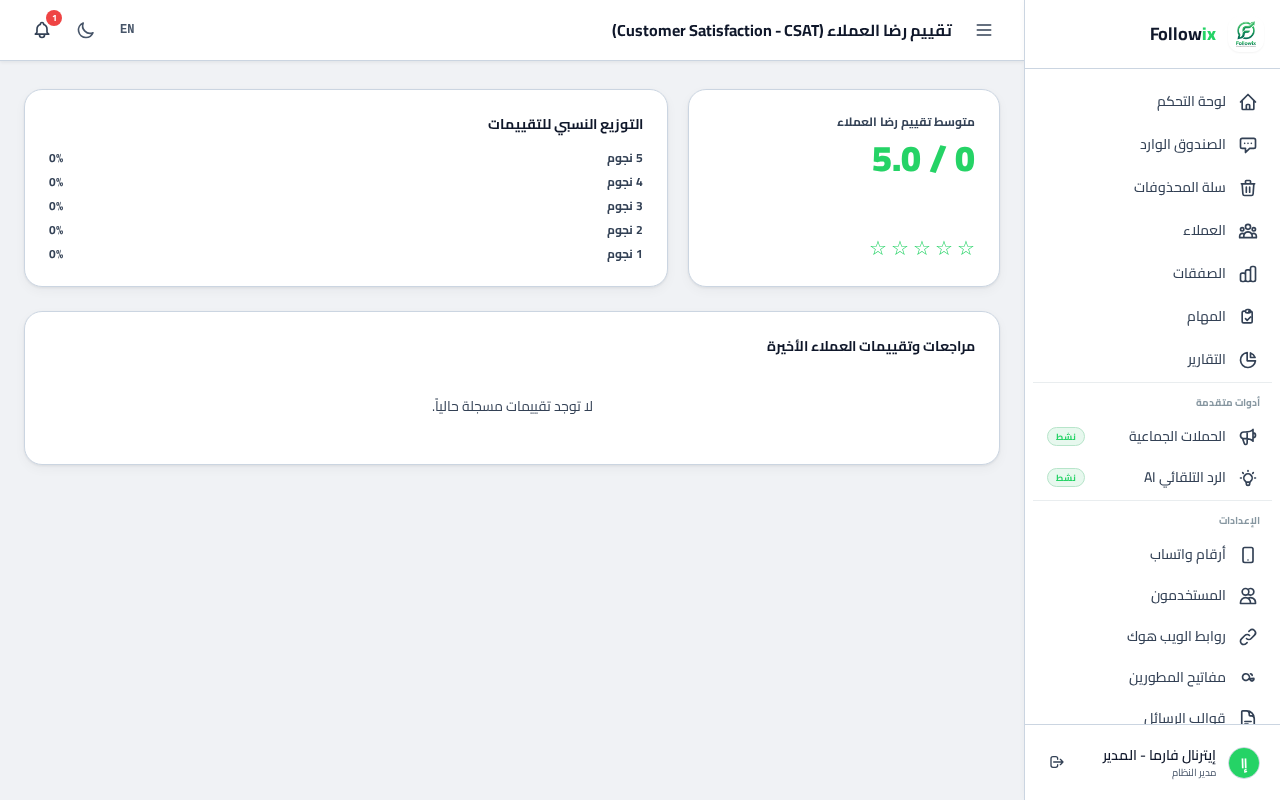
Task: Click the إيترنال فارما - المدير user name
Action: (x=1160, y=755)
